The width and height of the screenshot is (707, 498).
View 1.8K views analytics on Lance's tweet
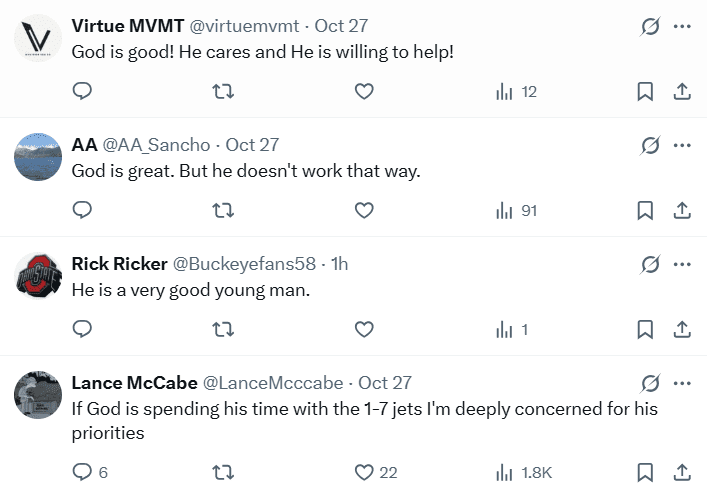tap(524, 472)
